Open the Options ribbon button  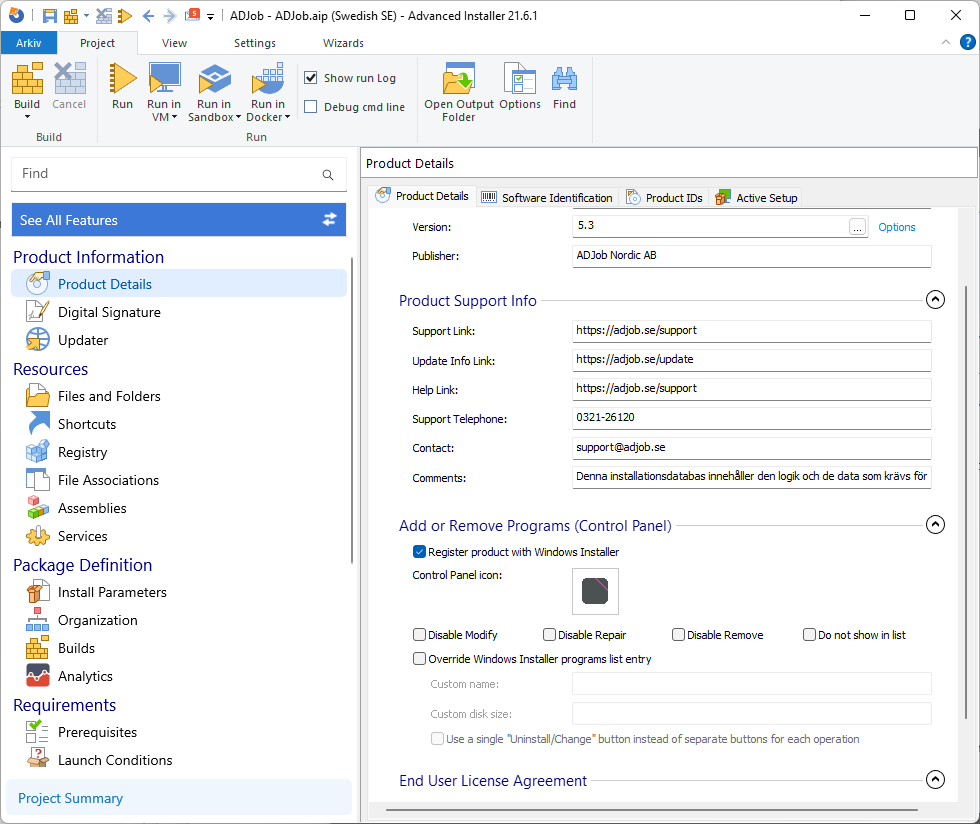[520, 87]
